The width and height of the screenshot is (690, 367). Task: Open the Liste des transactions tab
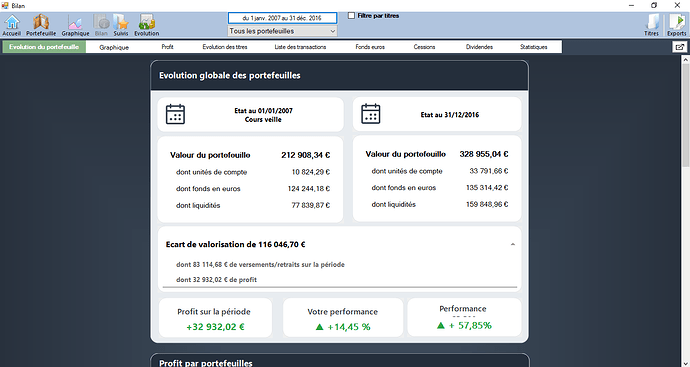[x=300, y=47]
